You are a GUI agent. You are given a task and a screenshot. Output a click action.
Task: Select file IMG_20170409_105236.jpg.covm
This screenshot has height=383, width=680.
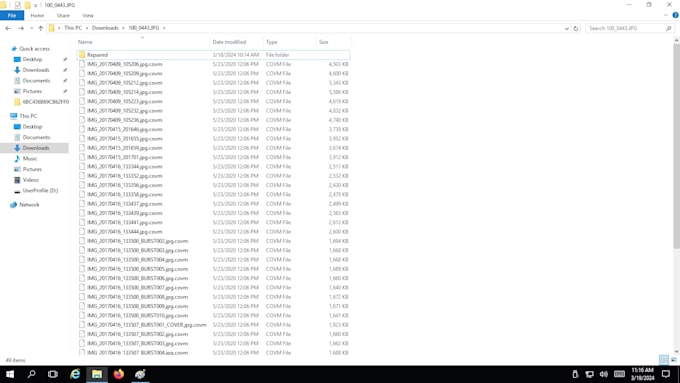214,120
